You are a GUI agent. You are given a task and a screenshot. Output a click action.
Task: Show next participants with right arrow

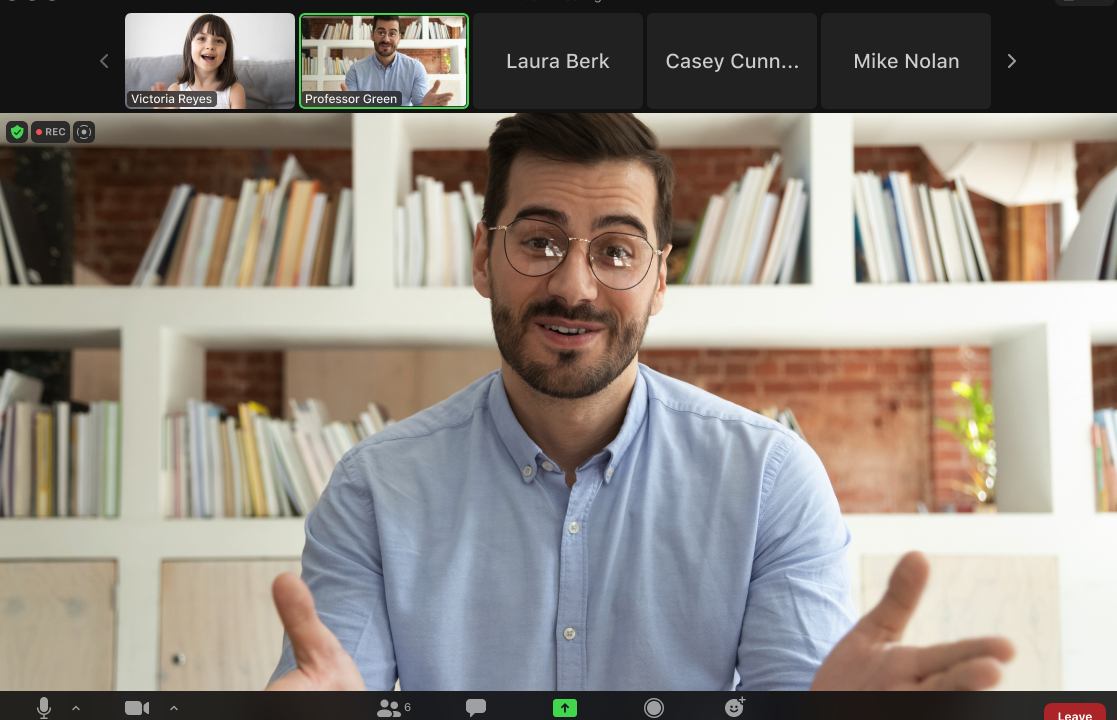click(1012, 61)
